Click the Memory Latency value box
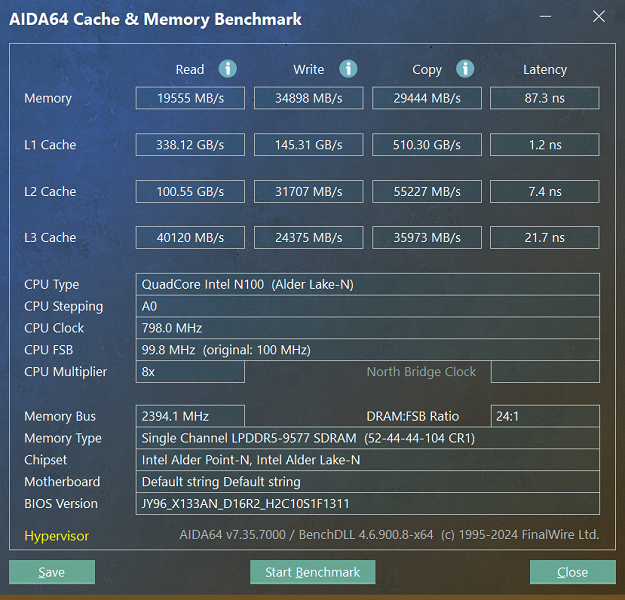The width and height of the screenshot is (625, 600). [544, 98]
